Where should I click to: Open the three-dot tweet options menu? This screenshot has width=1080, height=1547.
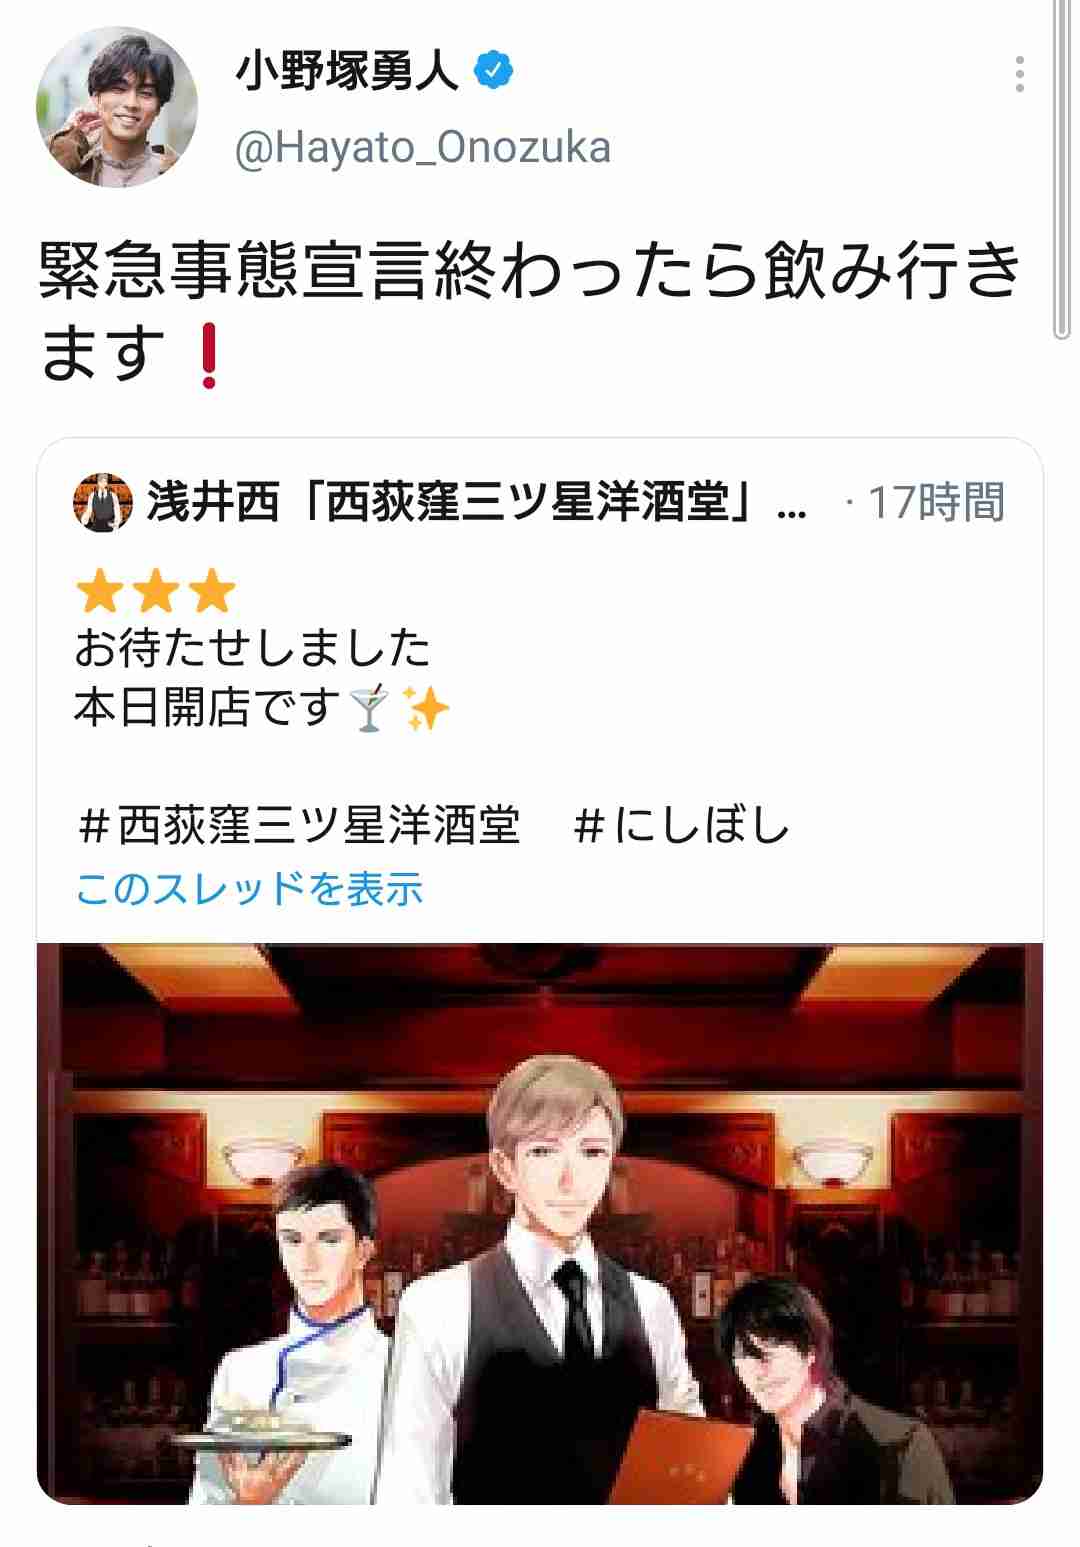pos(1019,75)
